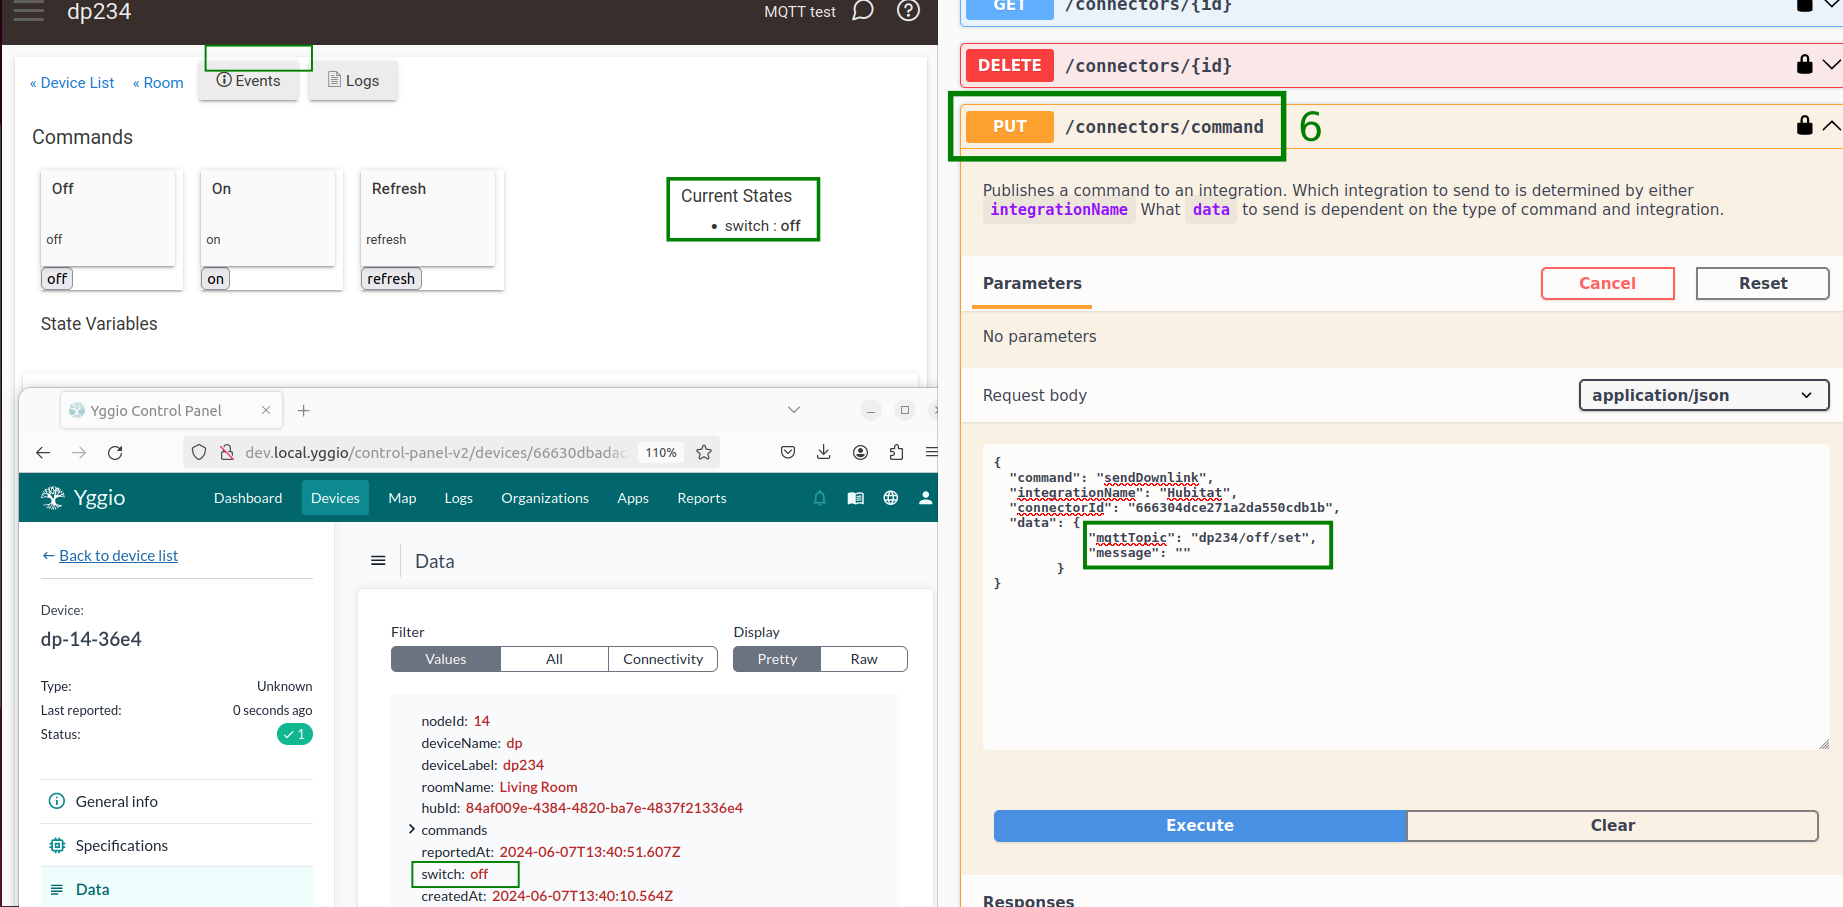Send the off command button

tap(57, 279)
